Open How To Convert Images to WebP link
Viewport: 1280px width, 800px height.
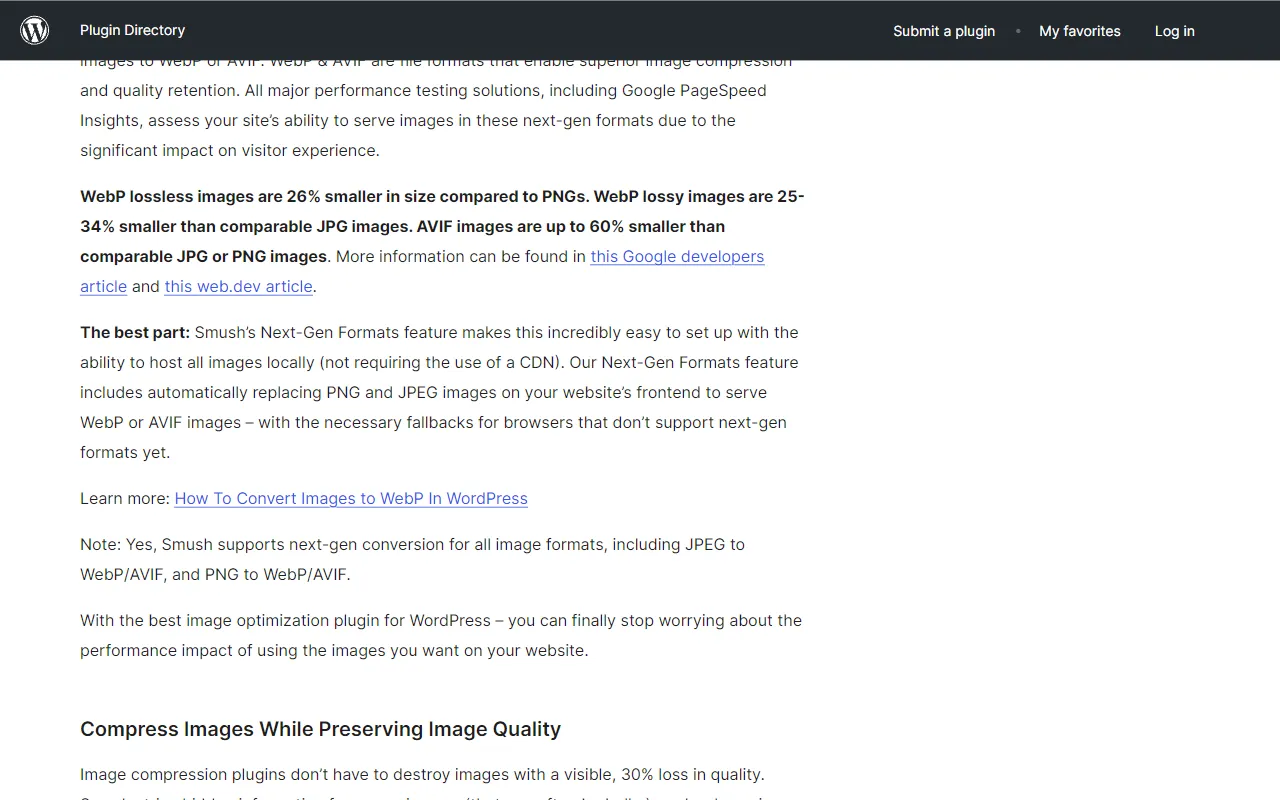pos(351,499)
